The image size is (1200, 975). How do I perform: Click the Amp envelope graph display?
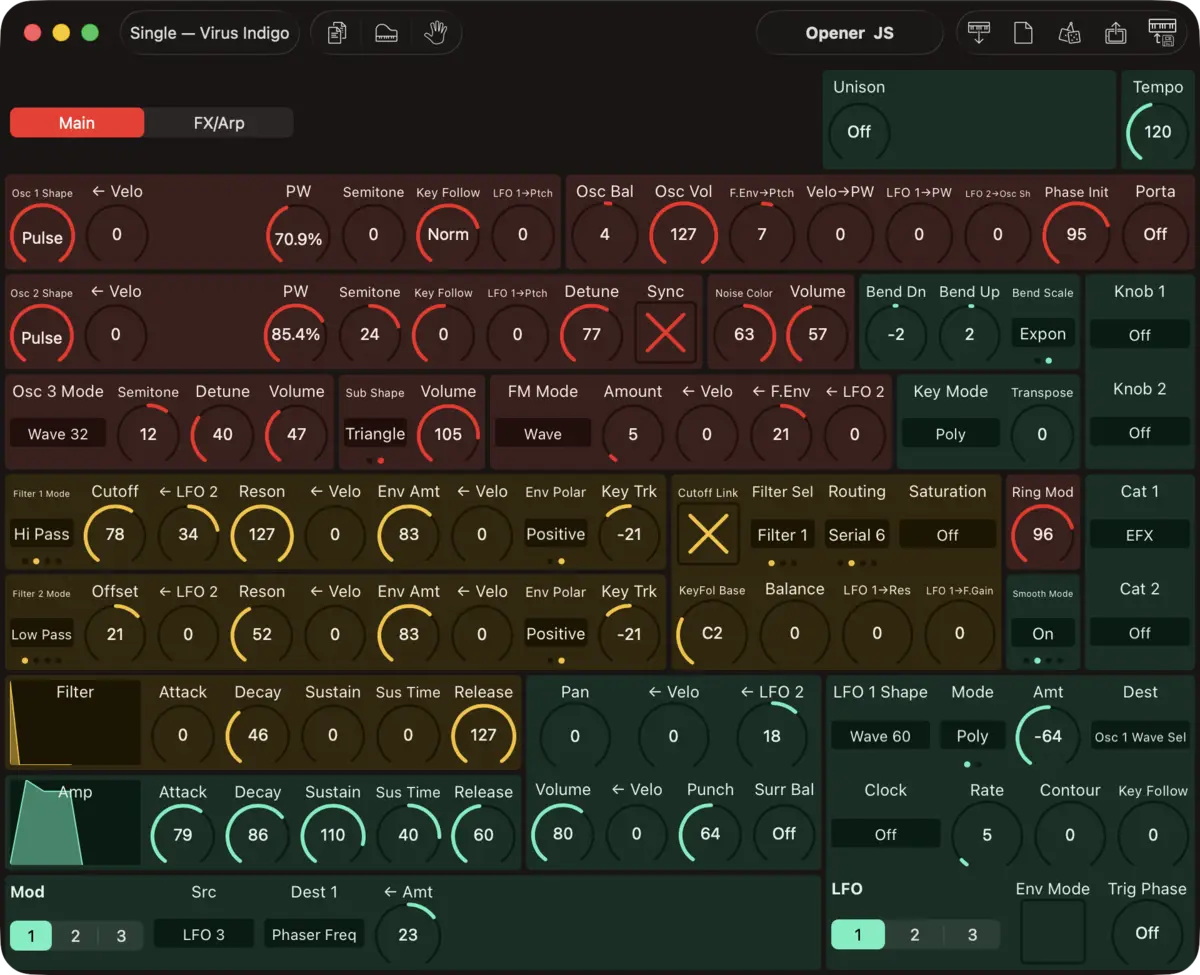click(75, 822)
